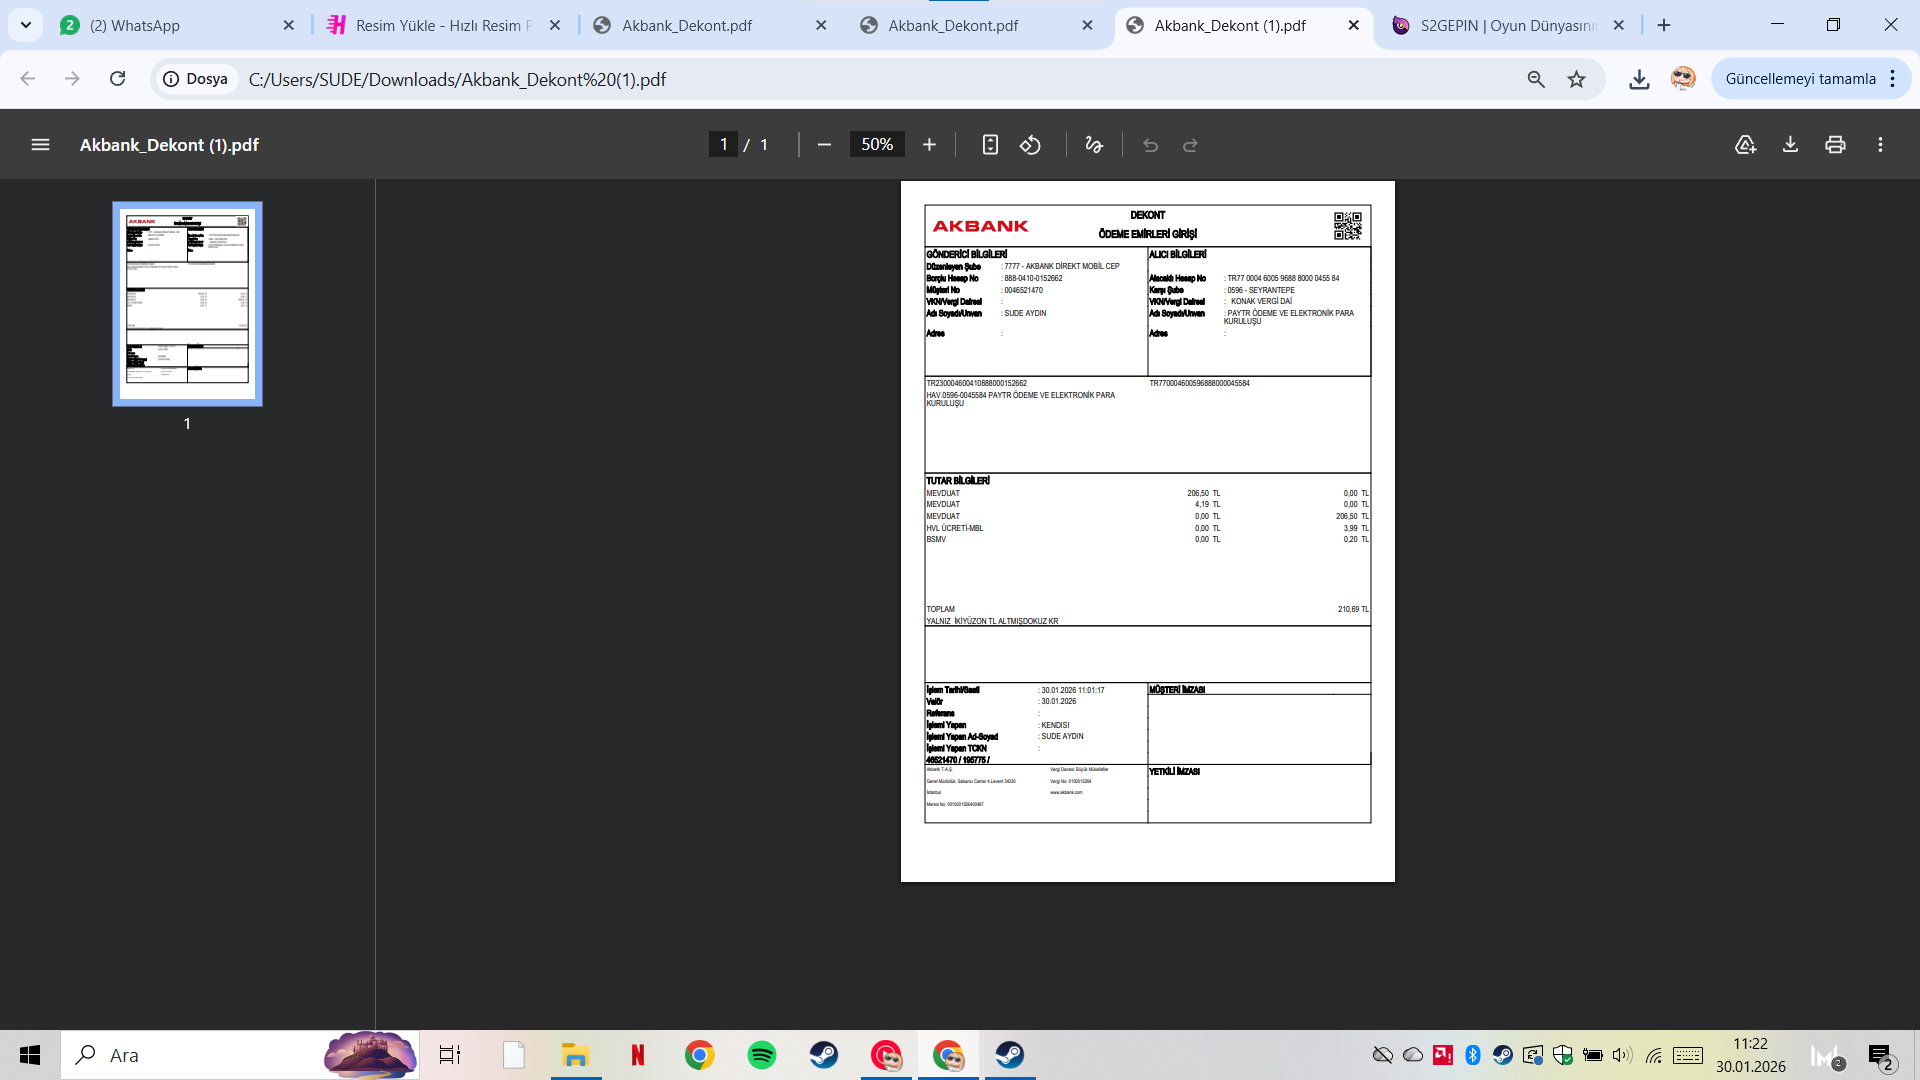This screenshot has width=1920, height=1080.
Task: Open Spotify from taskbar
Action: [762, 1055]
